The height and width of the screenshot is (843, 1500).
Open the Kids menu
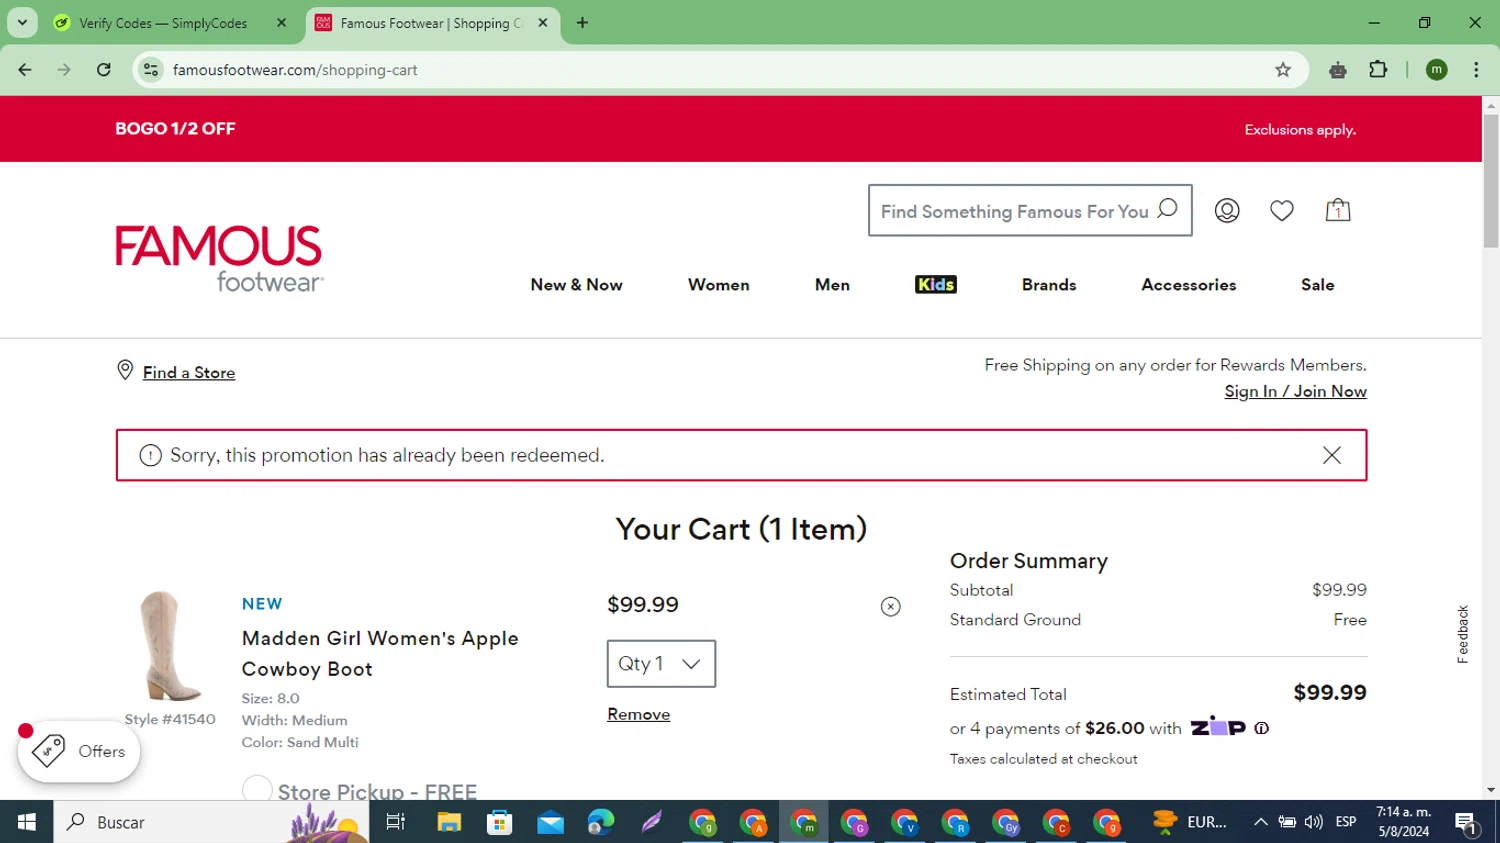tap(936, 285)
